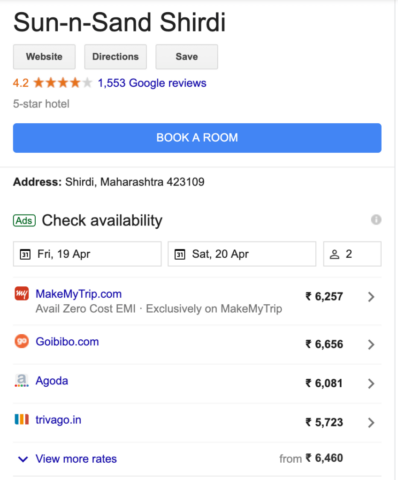Click the MakeMyTrip logo icon

[22, 294]
